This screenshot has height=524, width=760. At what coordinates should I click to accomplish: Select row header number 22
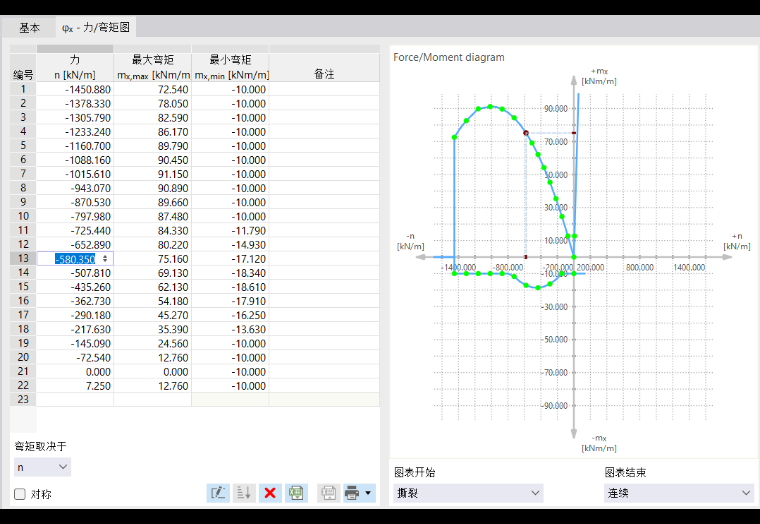23,385
